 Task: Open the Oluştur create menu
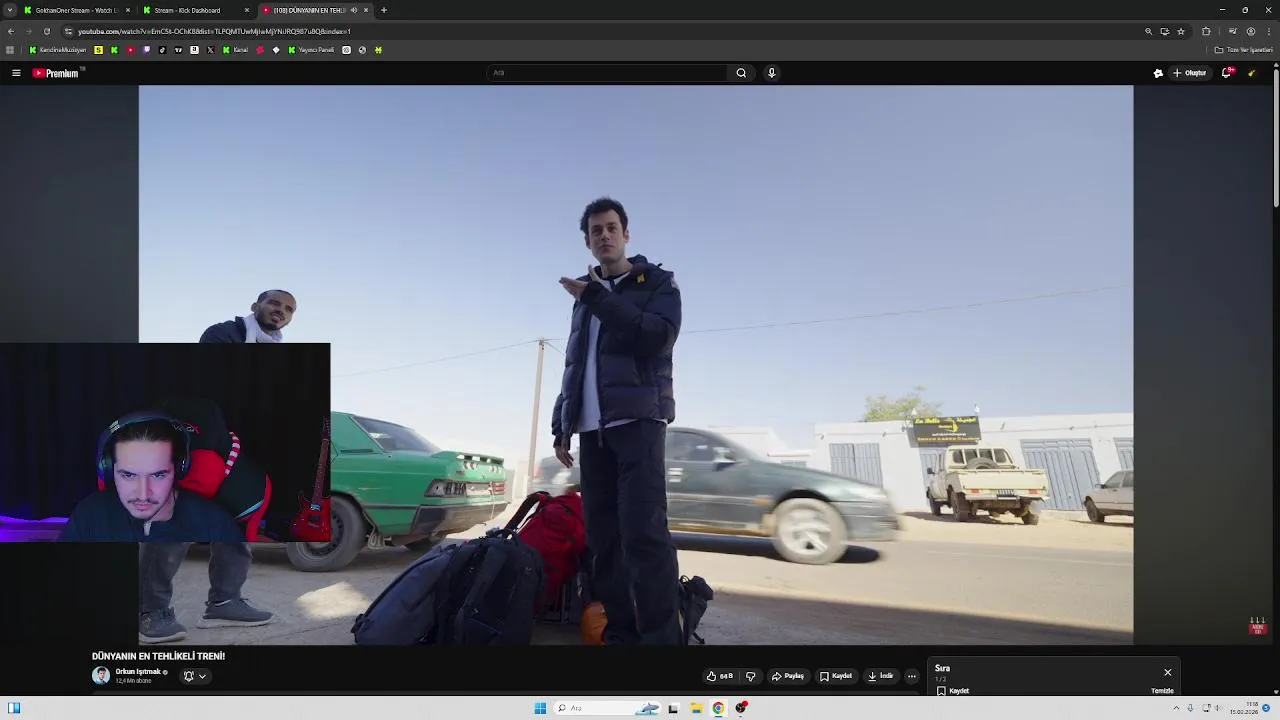(x=1190, y=73)
